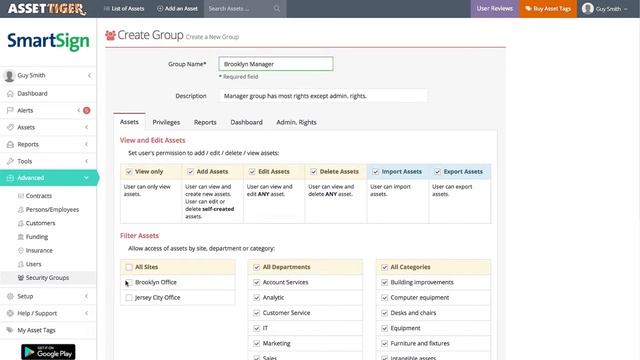Screen dimensions: 640x360
Task: Open the Google Play badge
Action: click(48, 352)
